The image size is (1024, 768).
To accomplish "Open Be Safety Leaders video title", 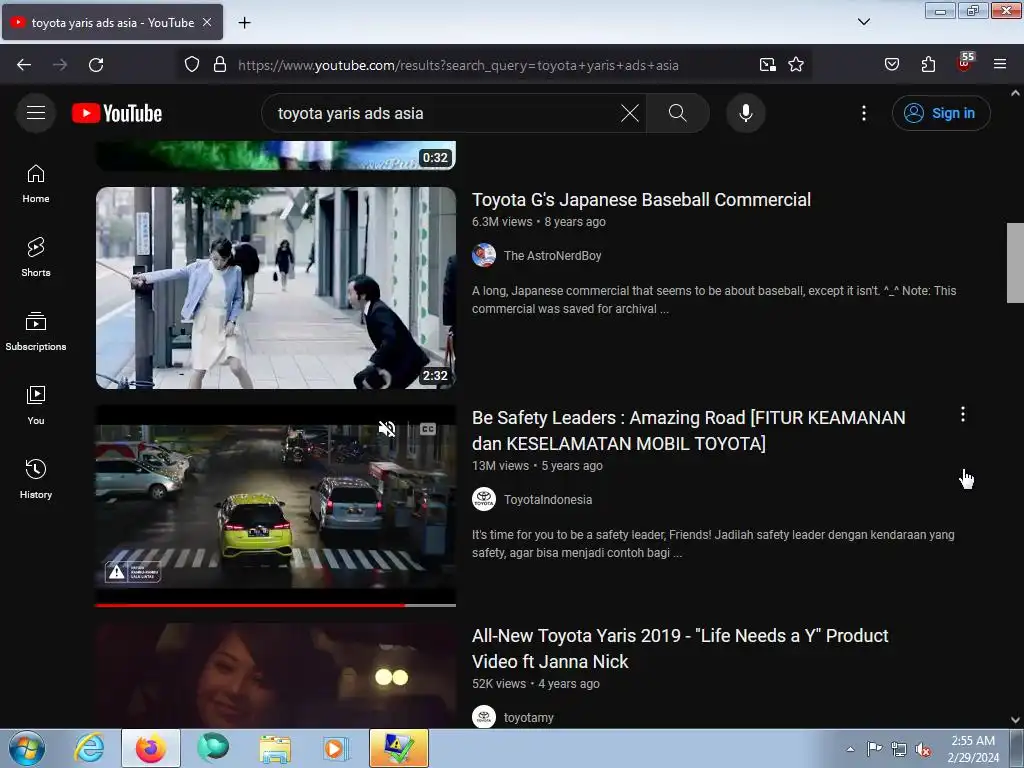I will 688,430.
